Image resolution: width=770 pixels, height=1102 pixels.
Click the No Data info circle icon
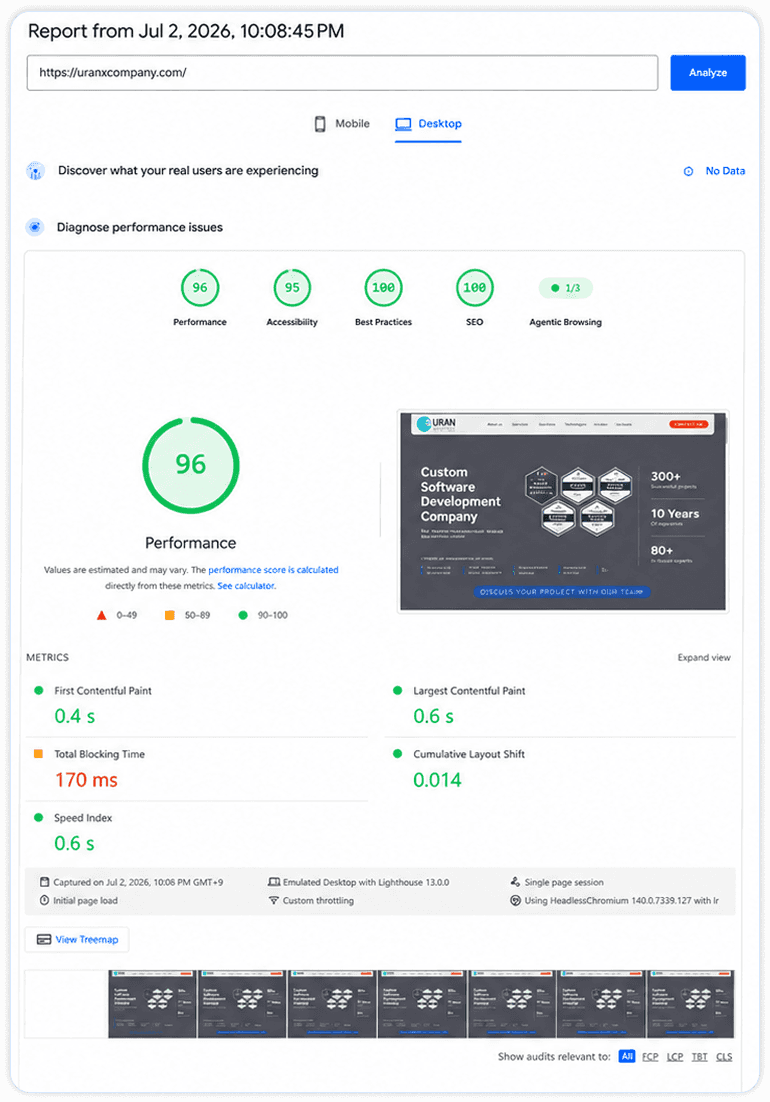point(689,171)
